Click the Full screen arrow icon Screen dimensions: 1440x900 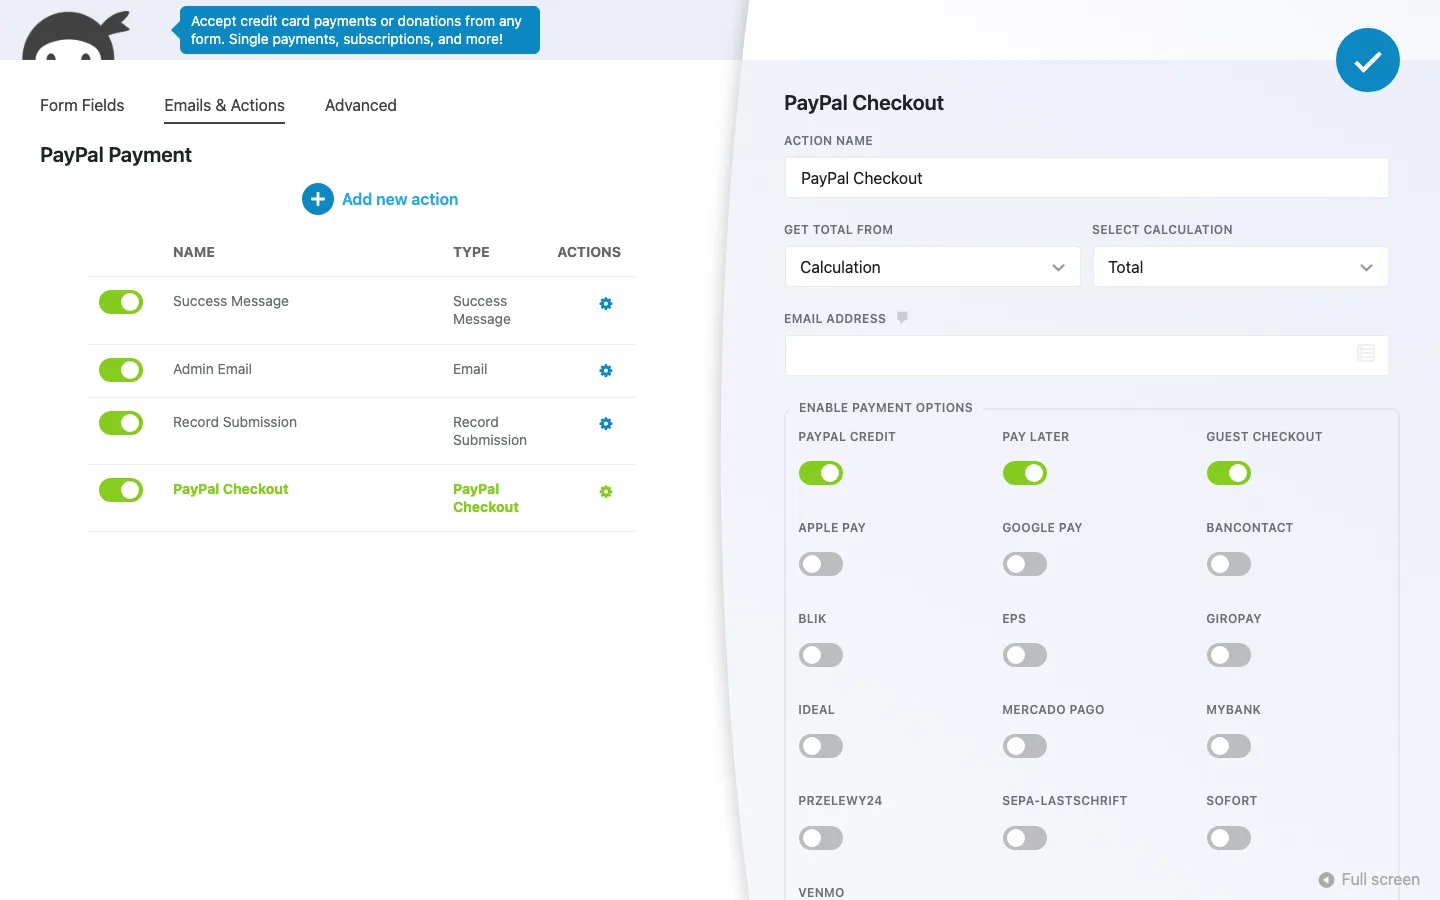point(1326,880)
